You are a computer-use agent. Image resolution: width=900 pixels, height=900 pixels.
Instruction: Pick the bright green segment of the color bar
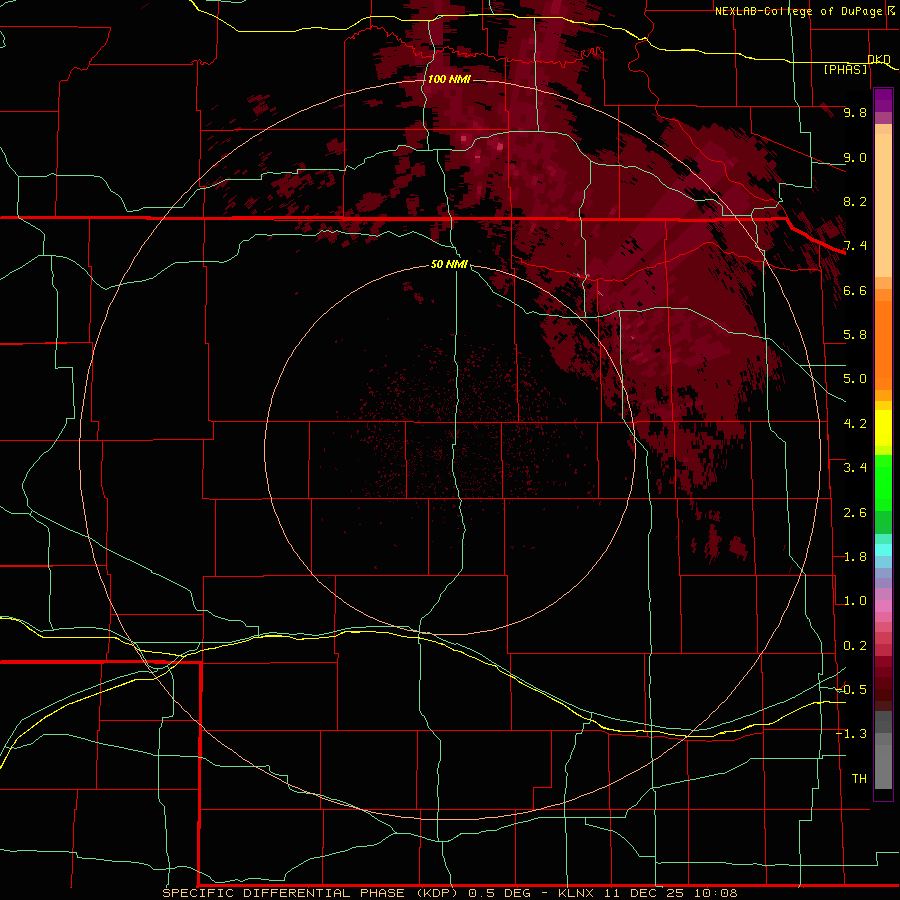883,482
